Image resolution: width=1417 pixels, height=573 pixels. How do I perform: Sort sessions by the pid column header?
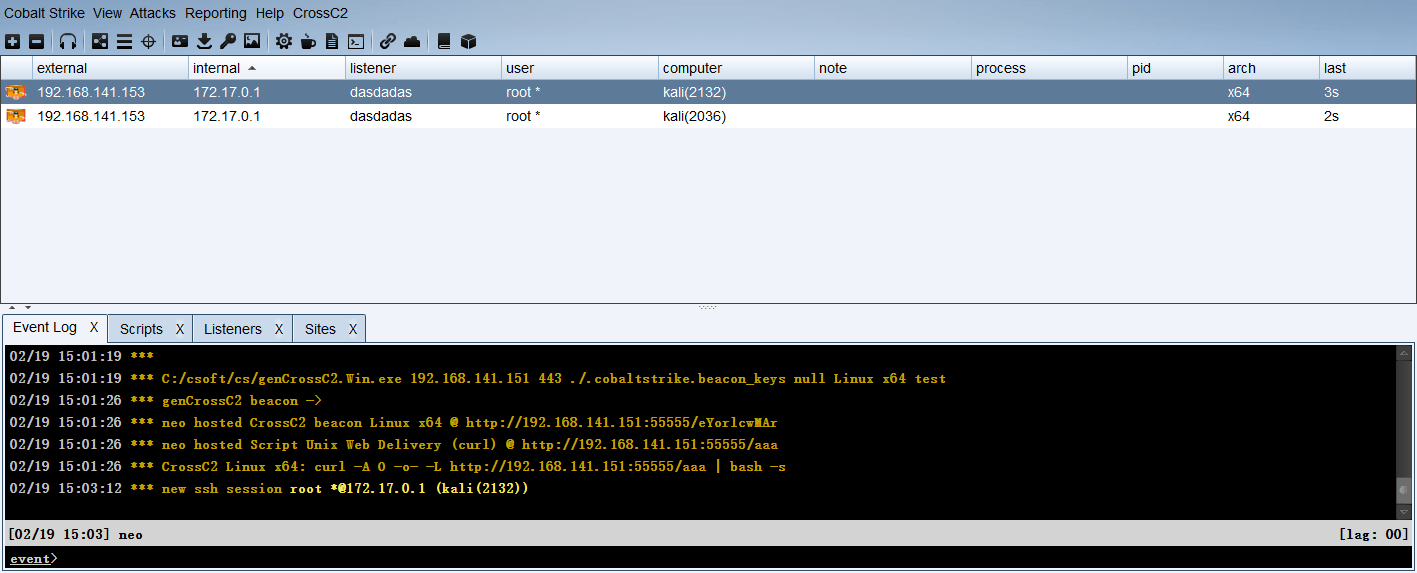coord(1175,68)
